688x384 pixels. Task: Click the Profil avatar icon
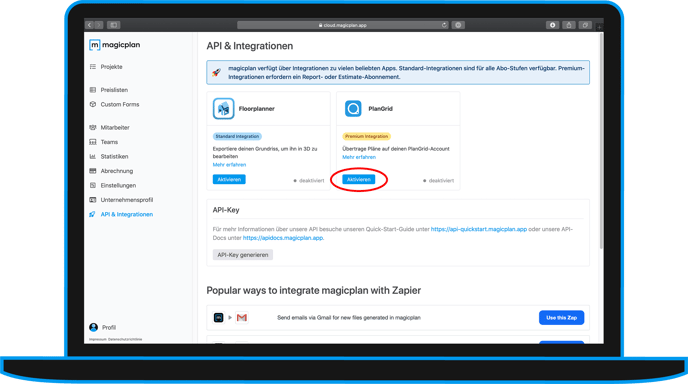[93, 327]
